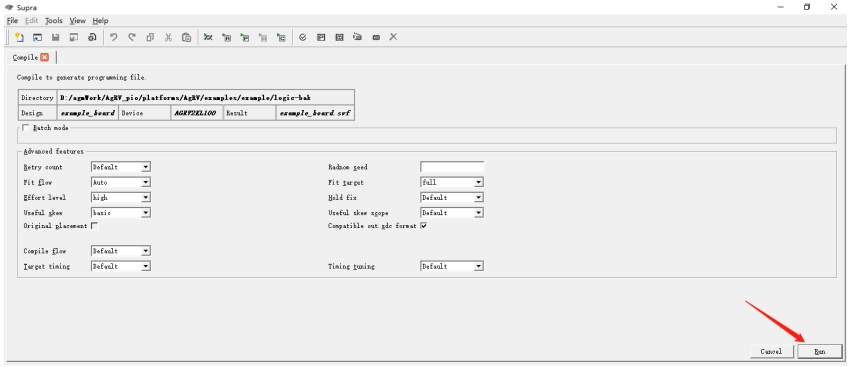
Task: Click the Save As window-floppy icon
Action: pyautogui.click(x=74, y=37)
